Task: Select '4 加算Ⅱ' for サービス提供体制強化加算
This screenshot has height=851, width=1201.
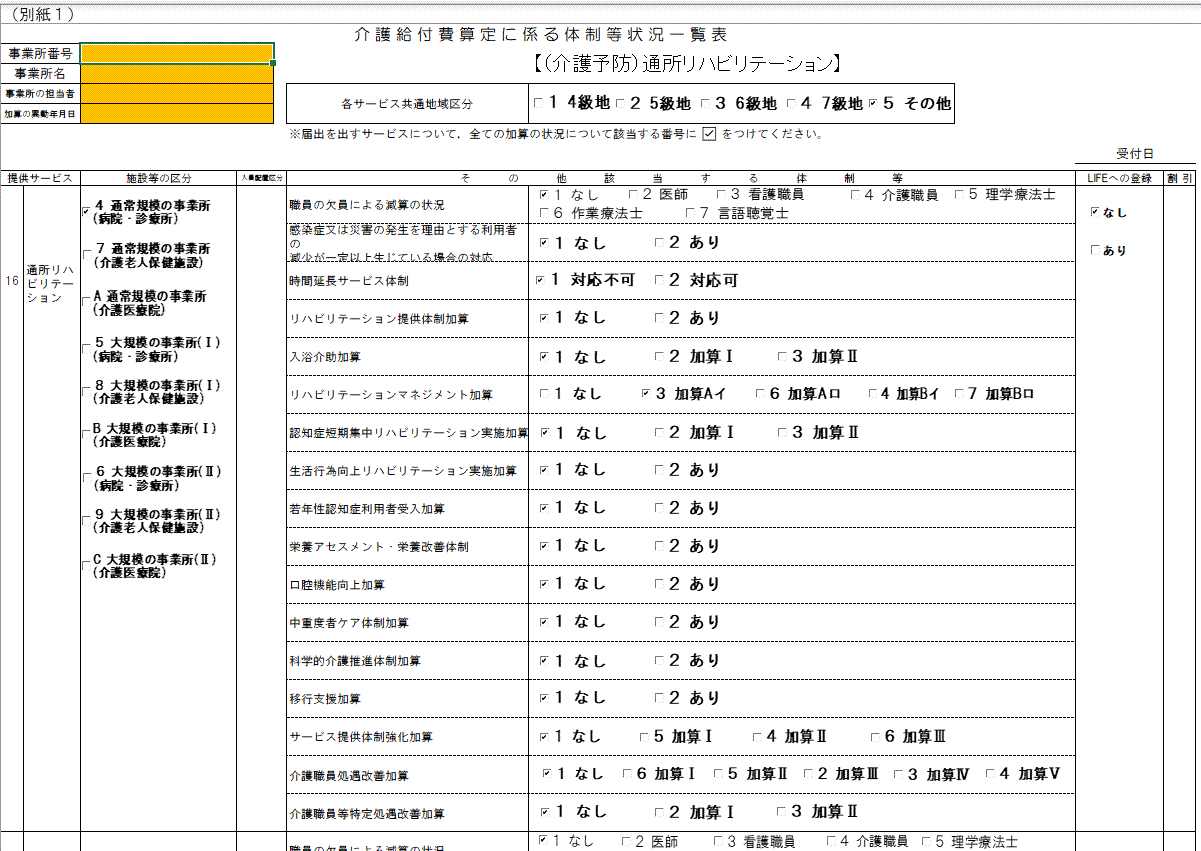Action: tap(756, 737)
